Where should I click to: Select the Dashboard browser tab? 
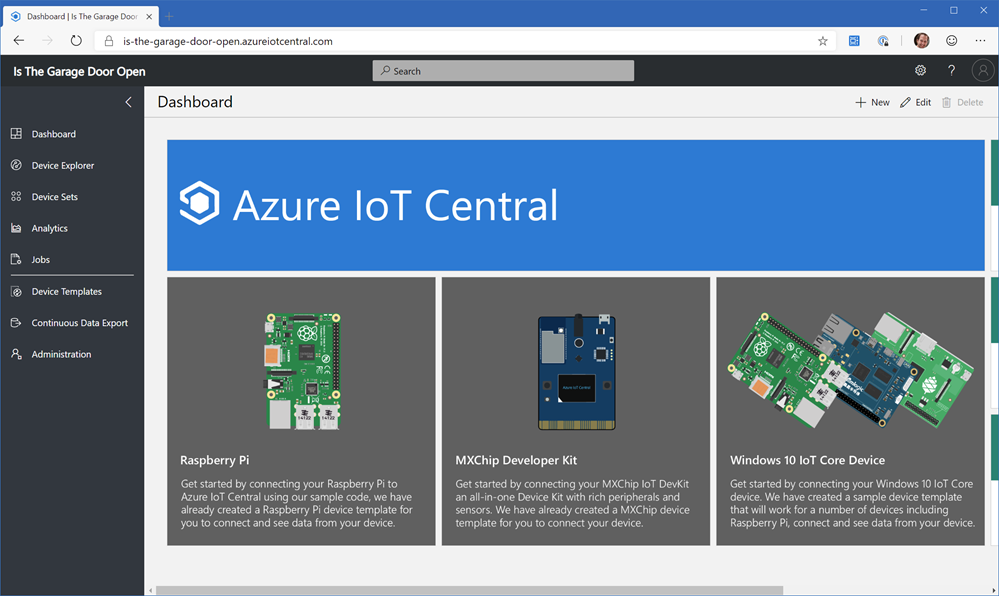pyautogui.click(x=80, y=16)
